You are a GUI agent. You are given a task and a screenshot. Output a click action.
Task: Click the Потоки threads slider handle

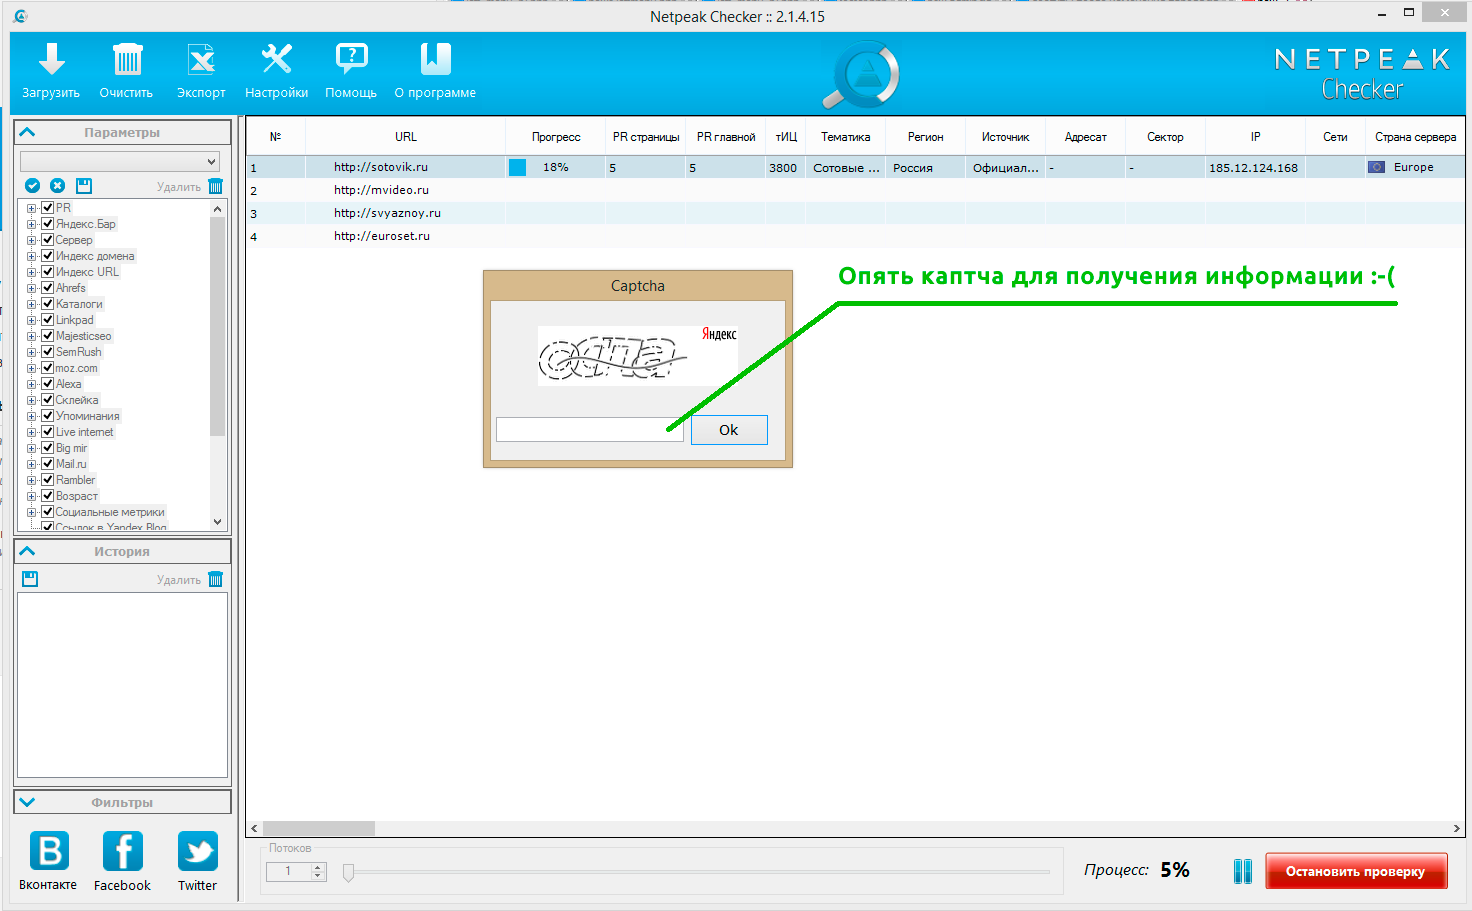348,872
